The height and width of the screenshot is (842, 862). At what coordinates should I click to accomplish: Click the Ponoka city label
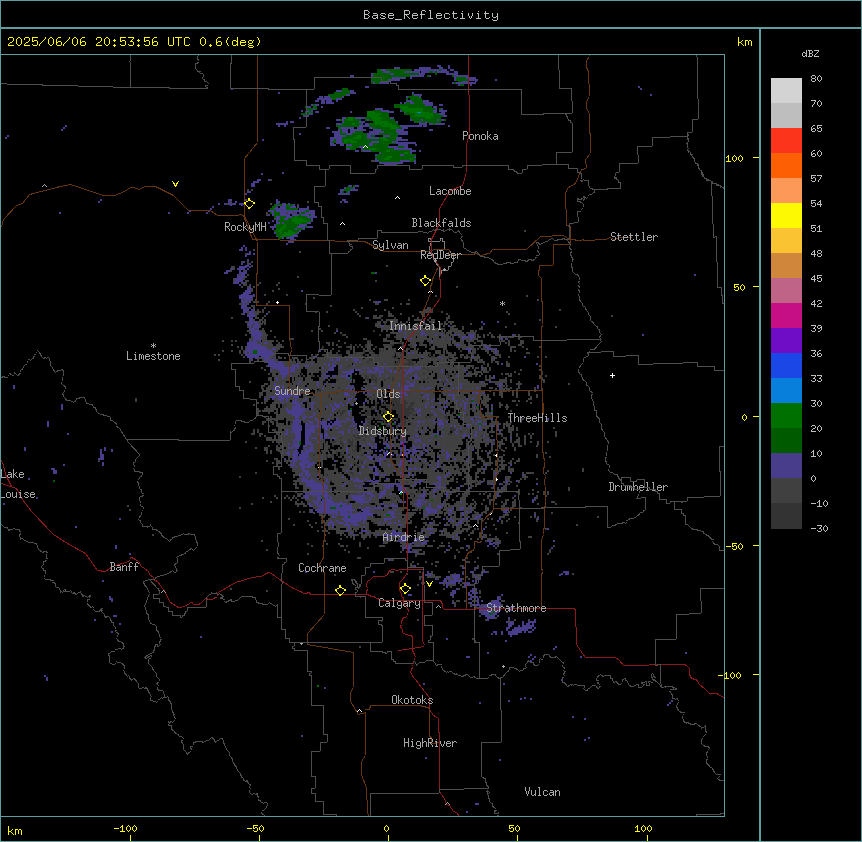coord(480,136)
